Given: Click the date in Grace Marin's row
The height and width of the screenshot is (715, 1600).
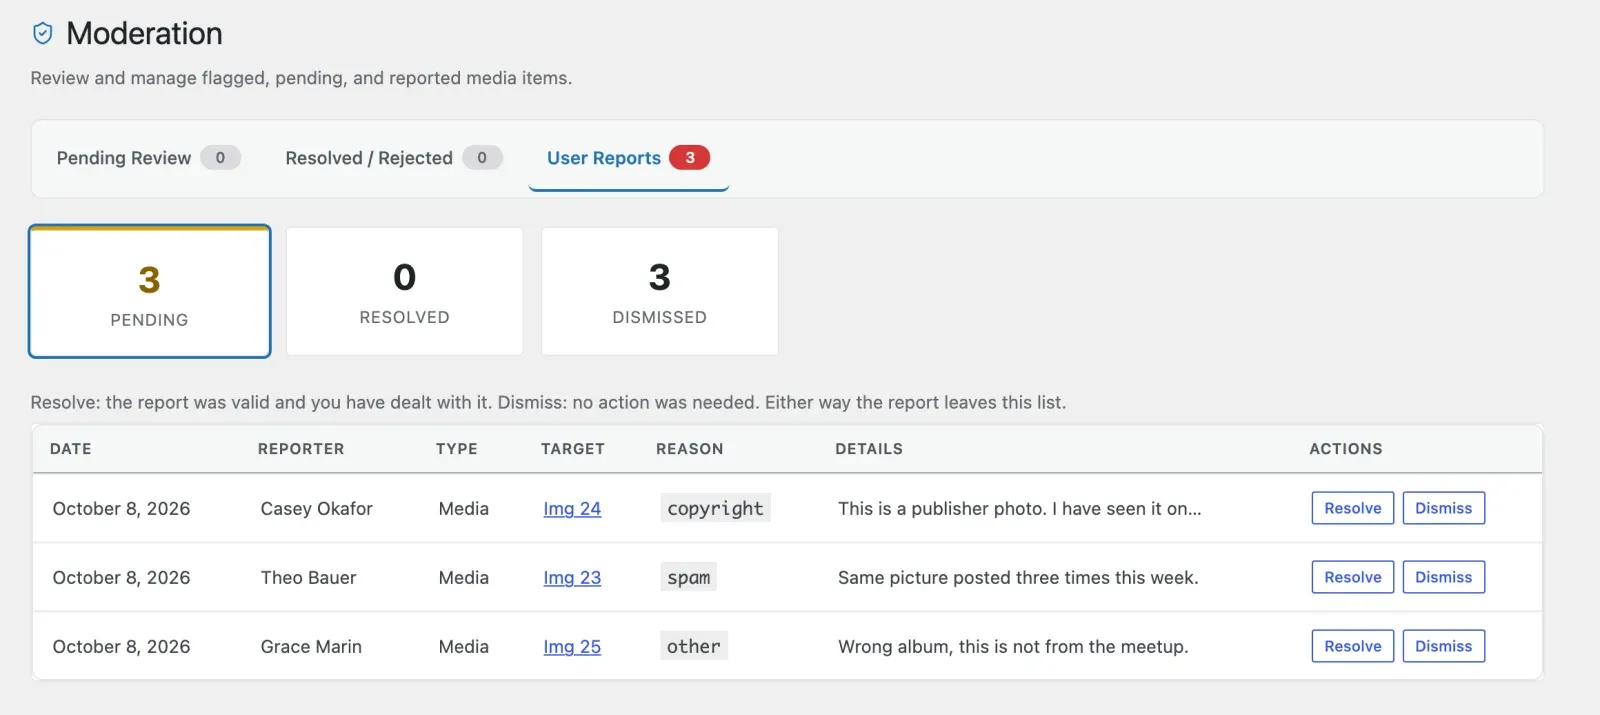Looking at the screenshot, I should 121,647.
